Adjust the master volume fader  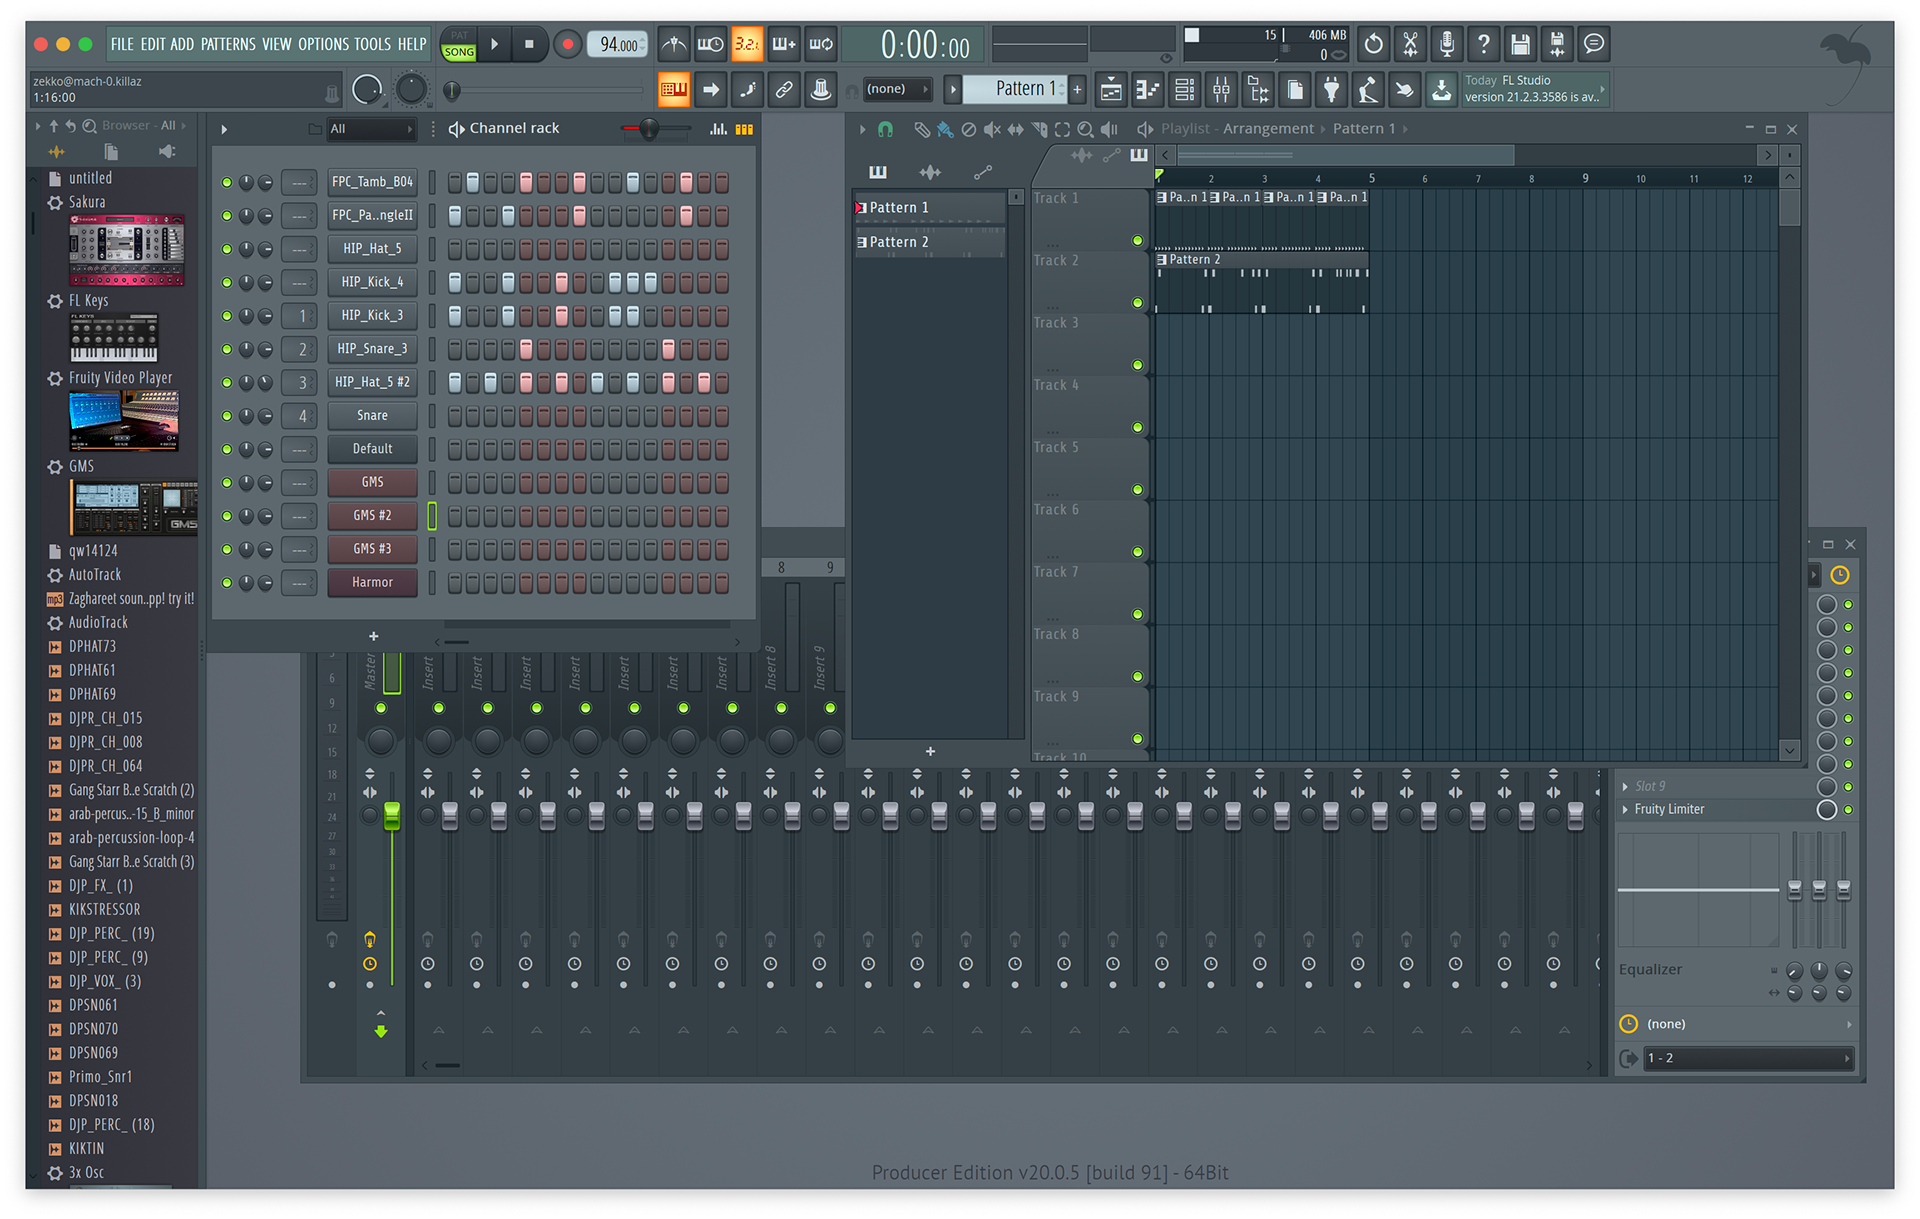point(391,815)
